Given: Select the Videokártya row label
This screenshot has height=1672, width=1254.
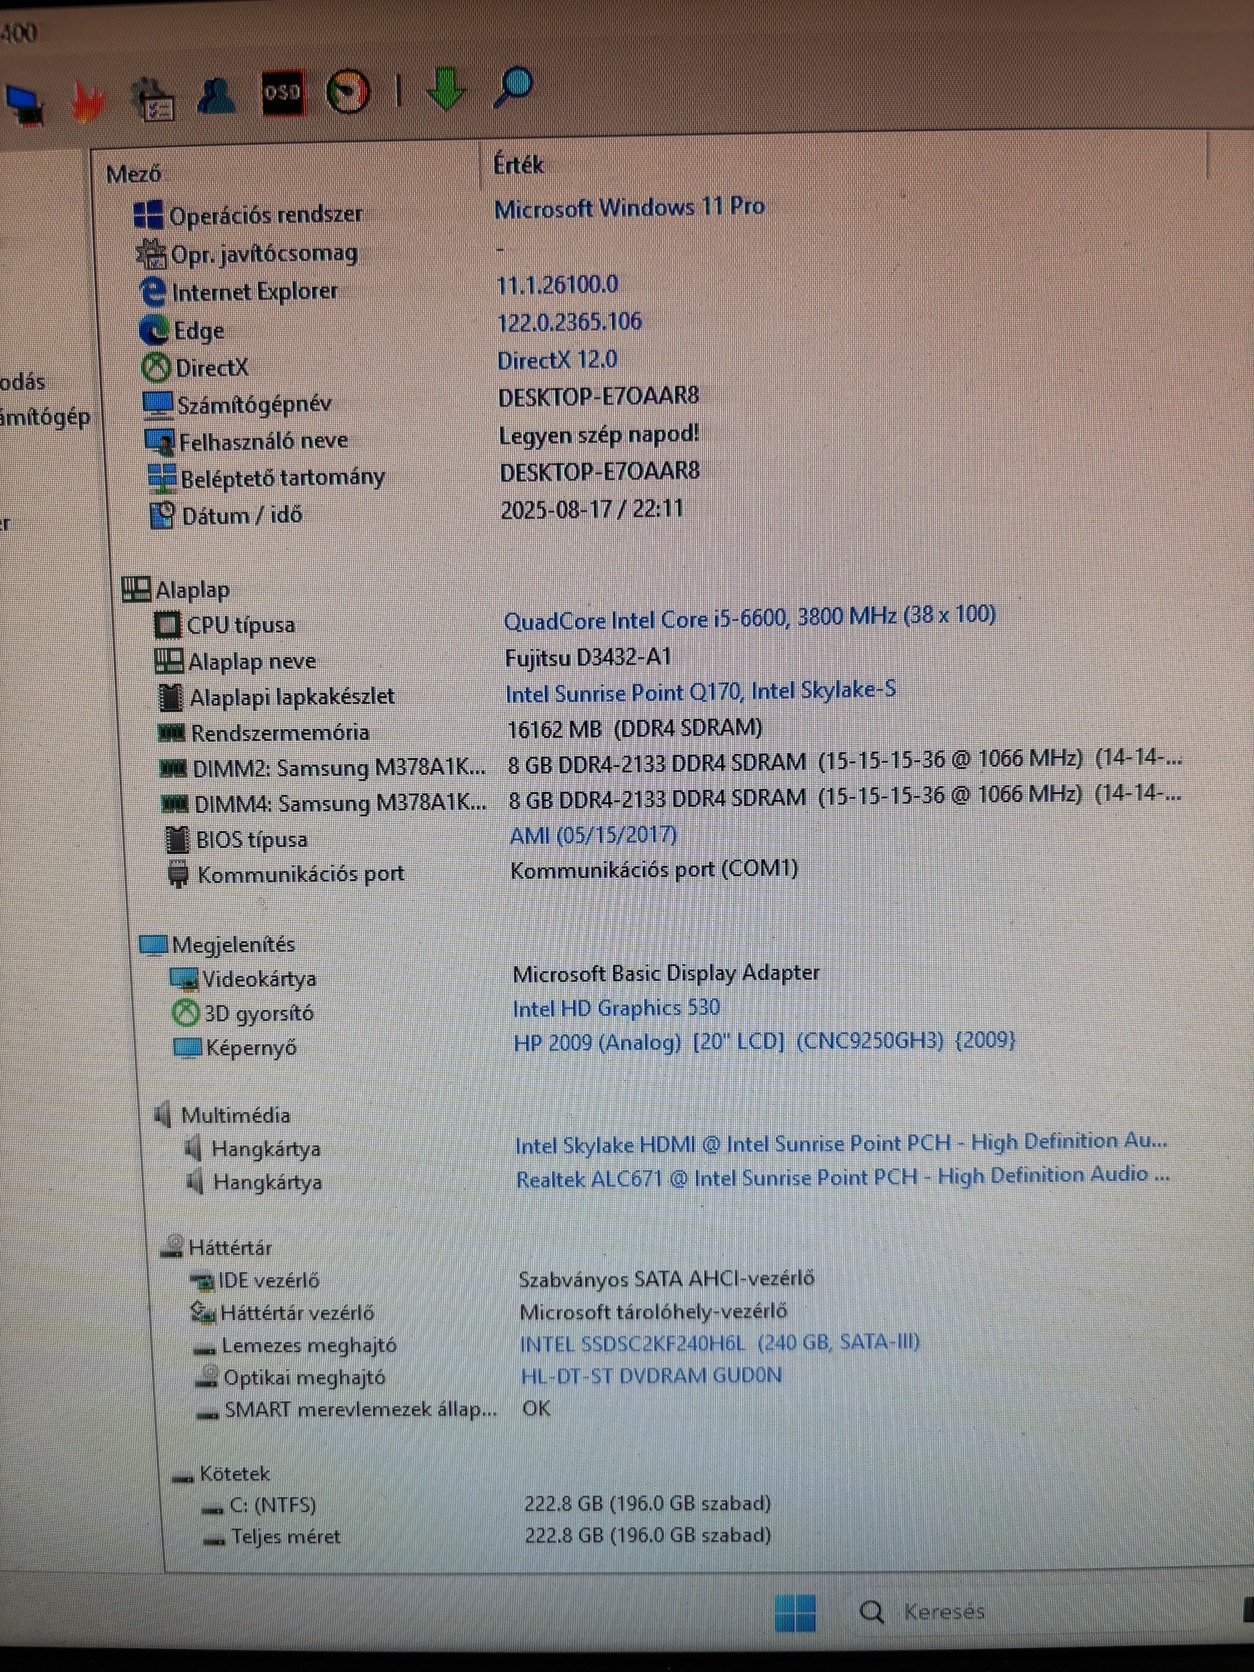Looking at the screenshot, I should [259, 979].
